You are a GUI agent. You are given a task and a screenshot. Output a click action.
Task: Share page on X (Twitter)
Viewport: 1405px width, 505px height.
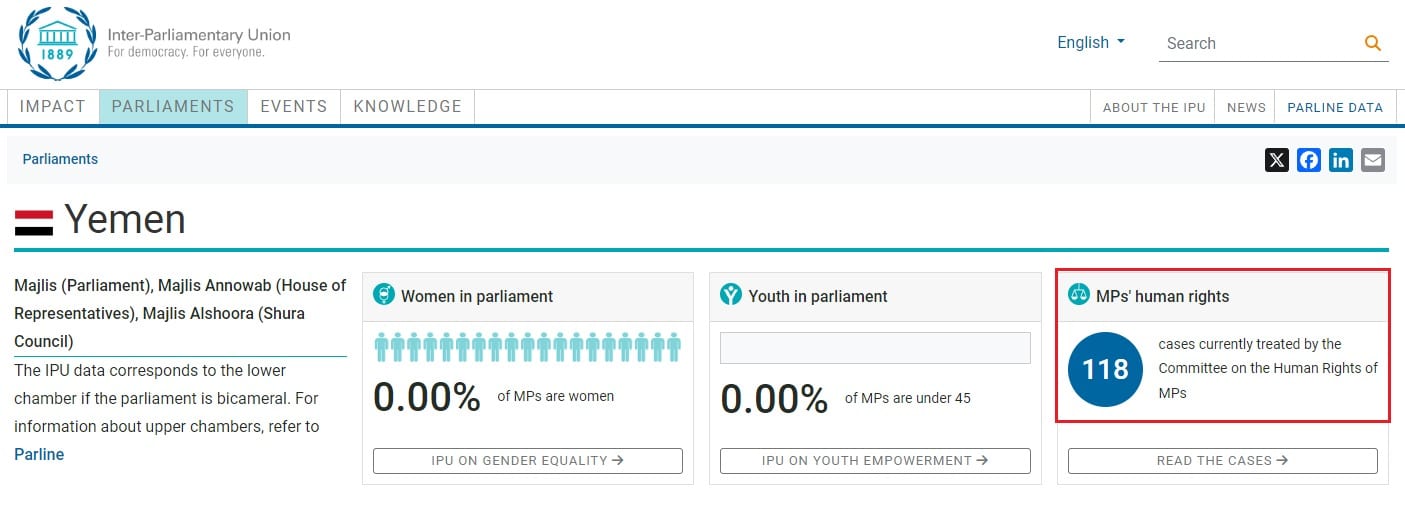(x=1277, y=160)
